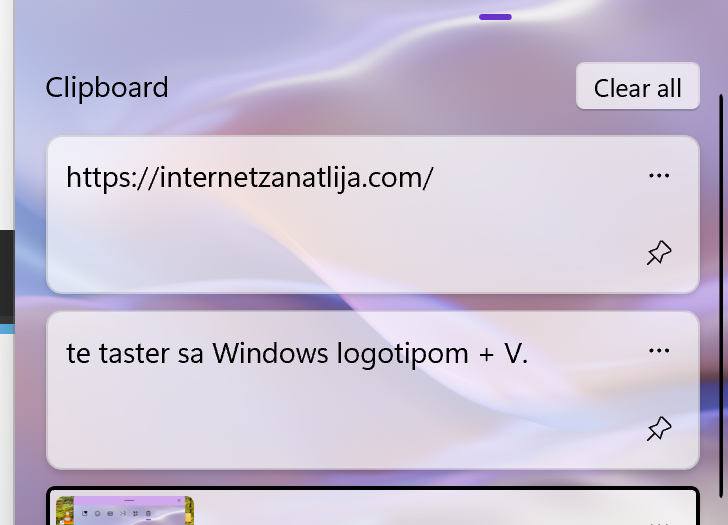The height and width of the screenshot is (525, 728).
Task: Click the trash icon shown in the thumbnail preview
Action: click(149, 513)
